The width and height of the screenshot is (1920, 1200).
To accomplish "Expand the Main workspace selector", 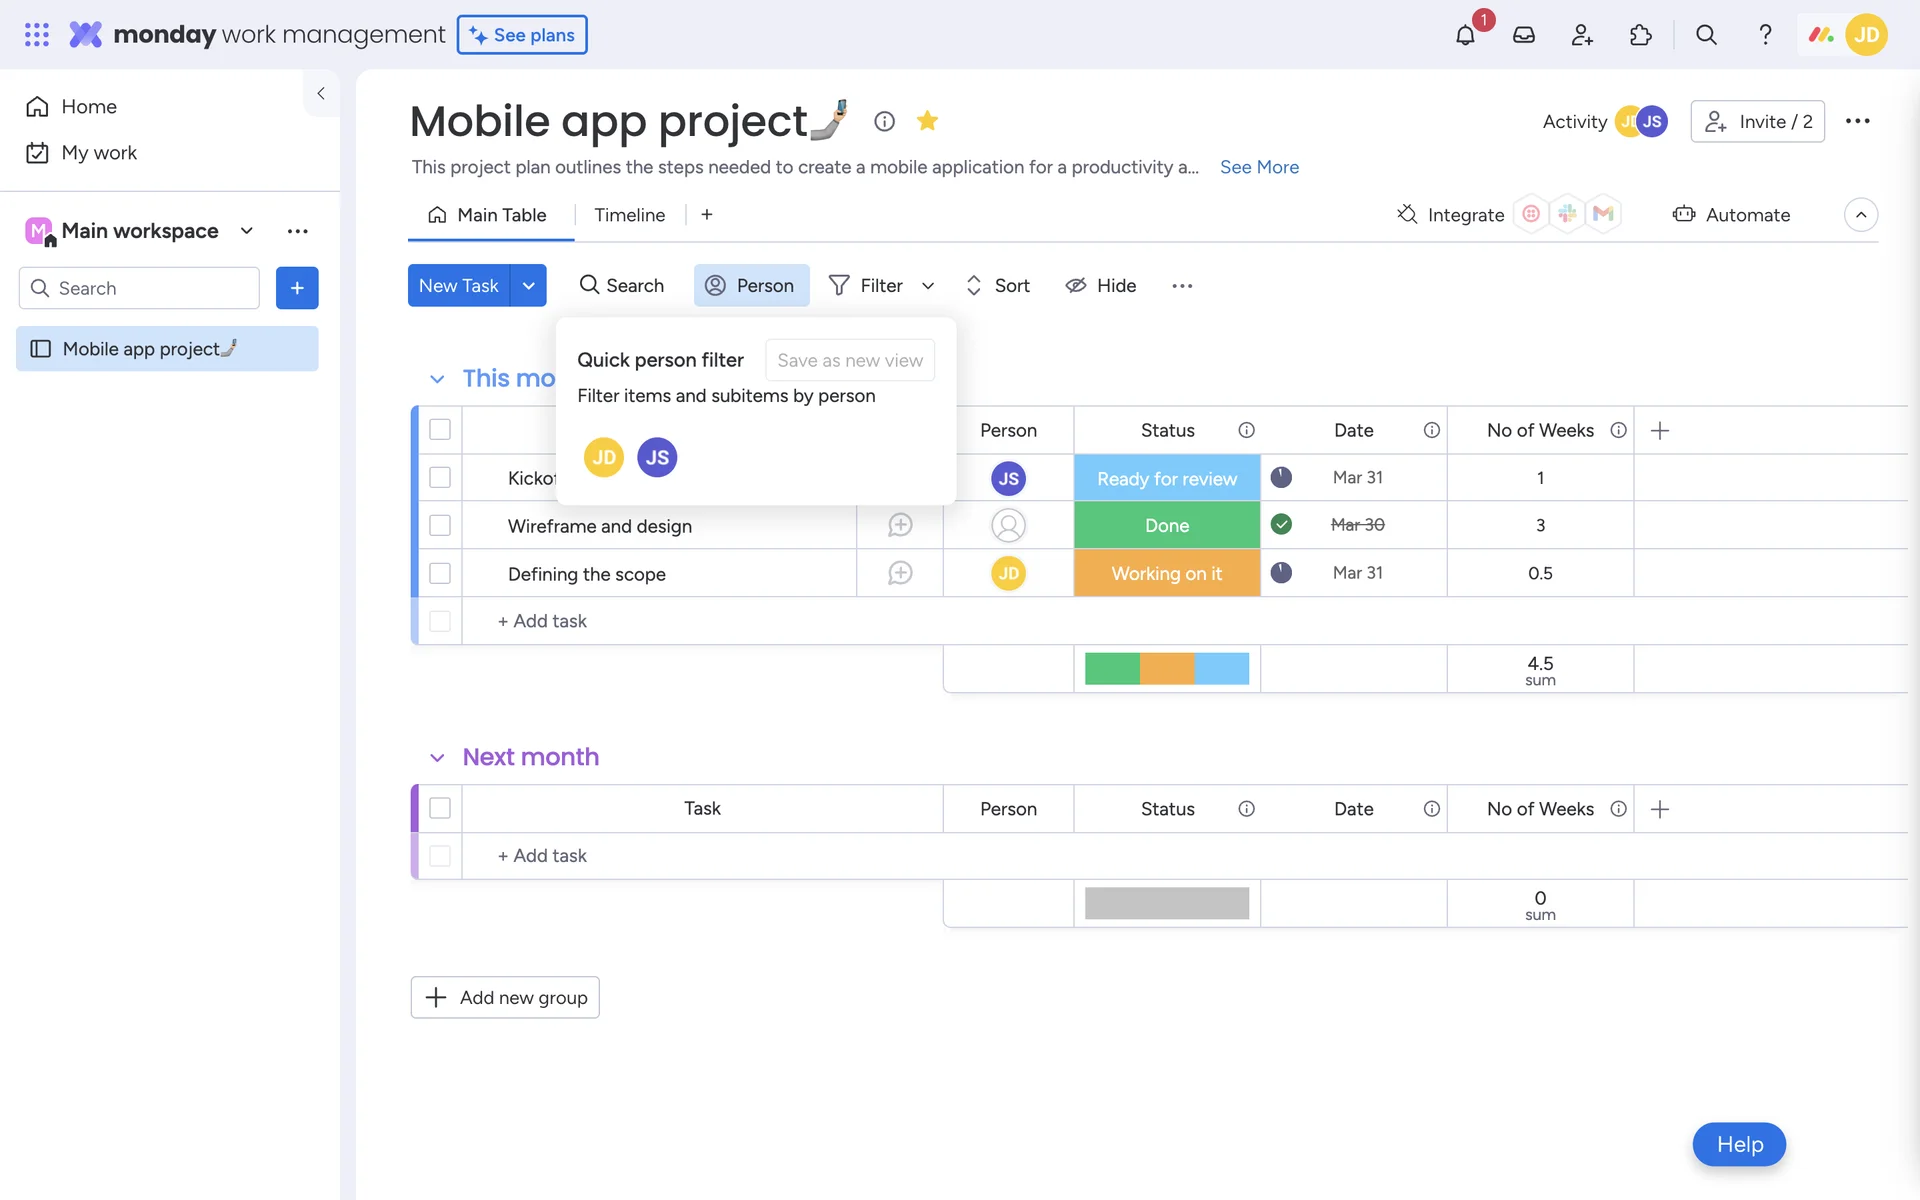I will [246, 231].
